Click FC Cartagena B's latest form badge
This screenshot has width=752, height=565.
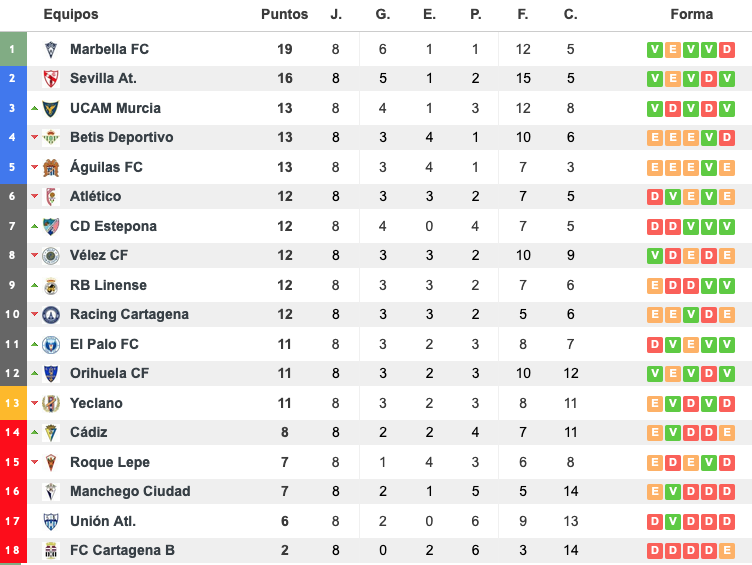(728, 550)
